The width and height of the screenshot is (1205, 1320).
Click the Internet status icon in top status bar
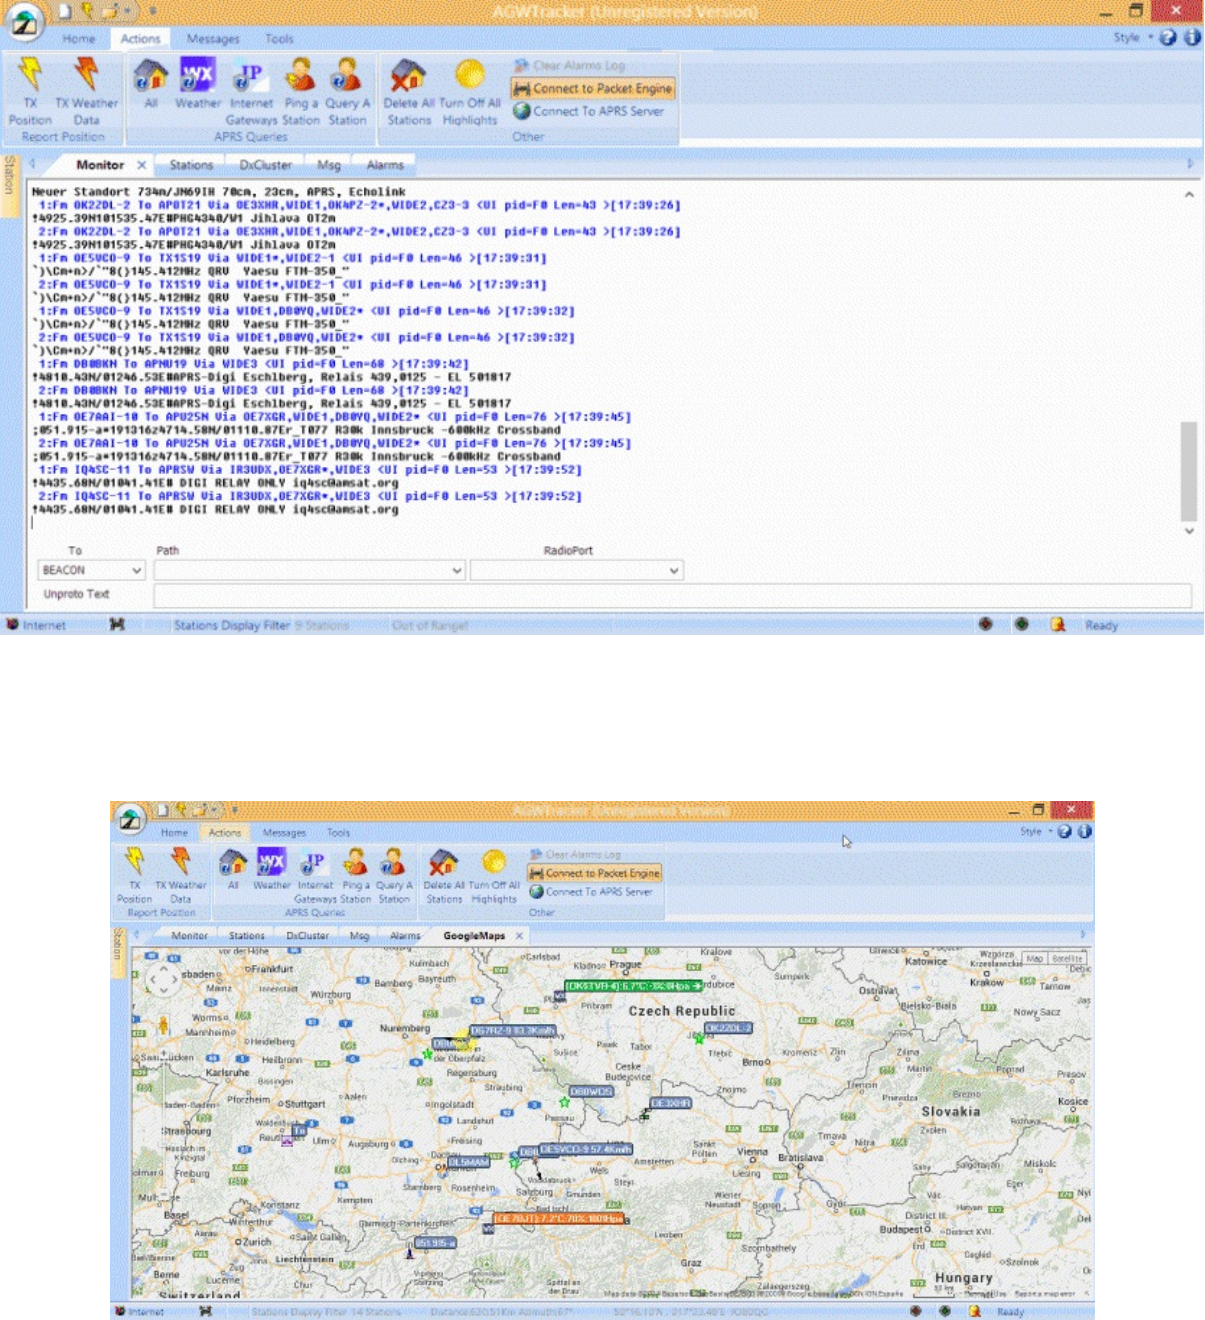(x=13, y=625)
